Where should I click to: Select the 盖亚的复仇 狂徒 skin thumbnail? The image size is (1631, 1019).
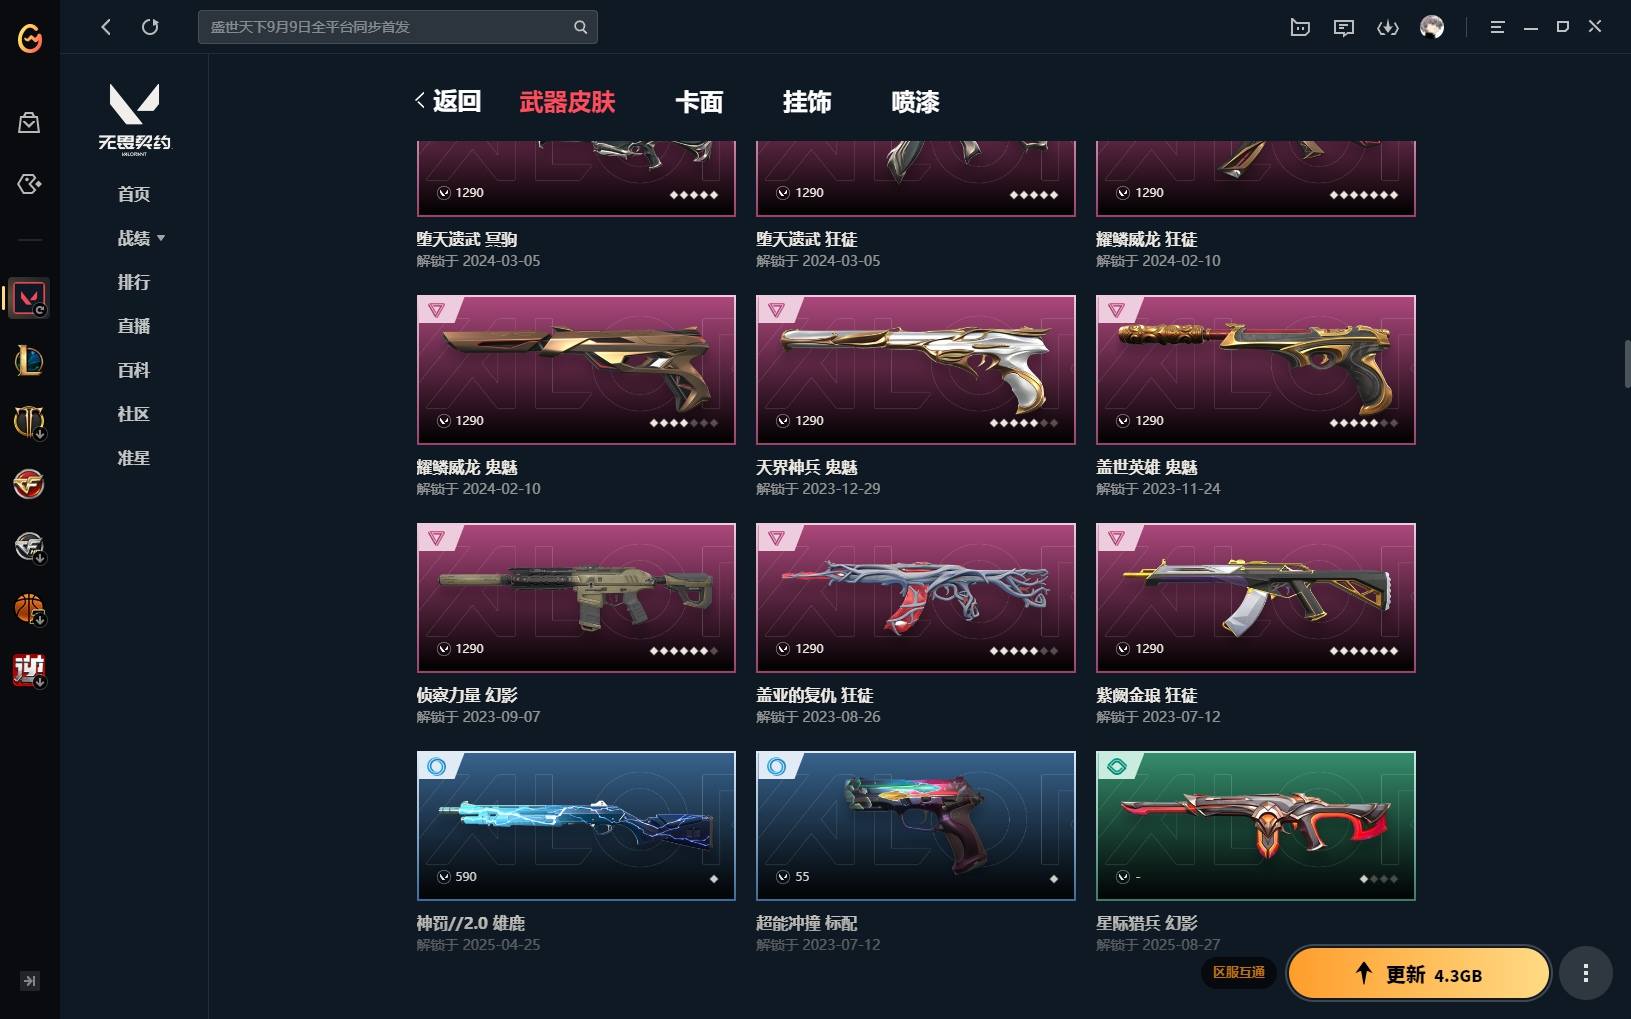tap(916, 598)
